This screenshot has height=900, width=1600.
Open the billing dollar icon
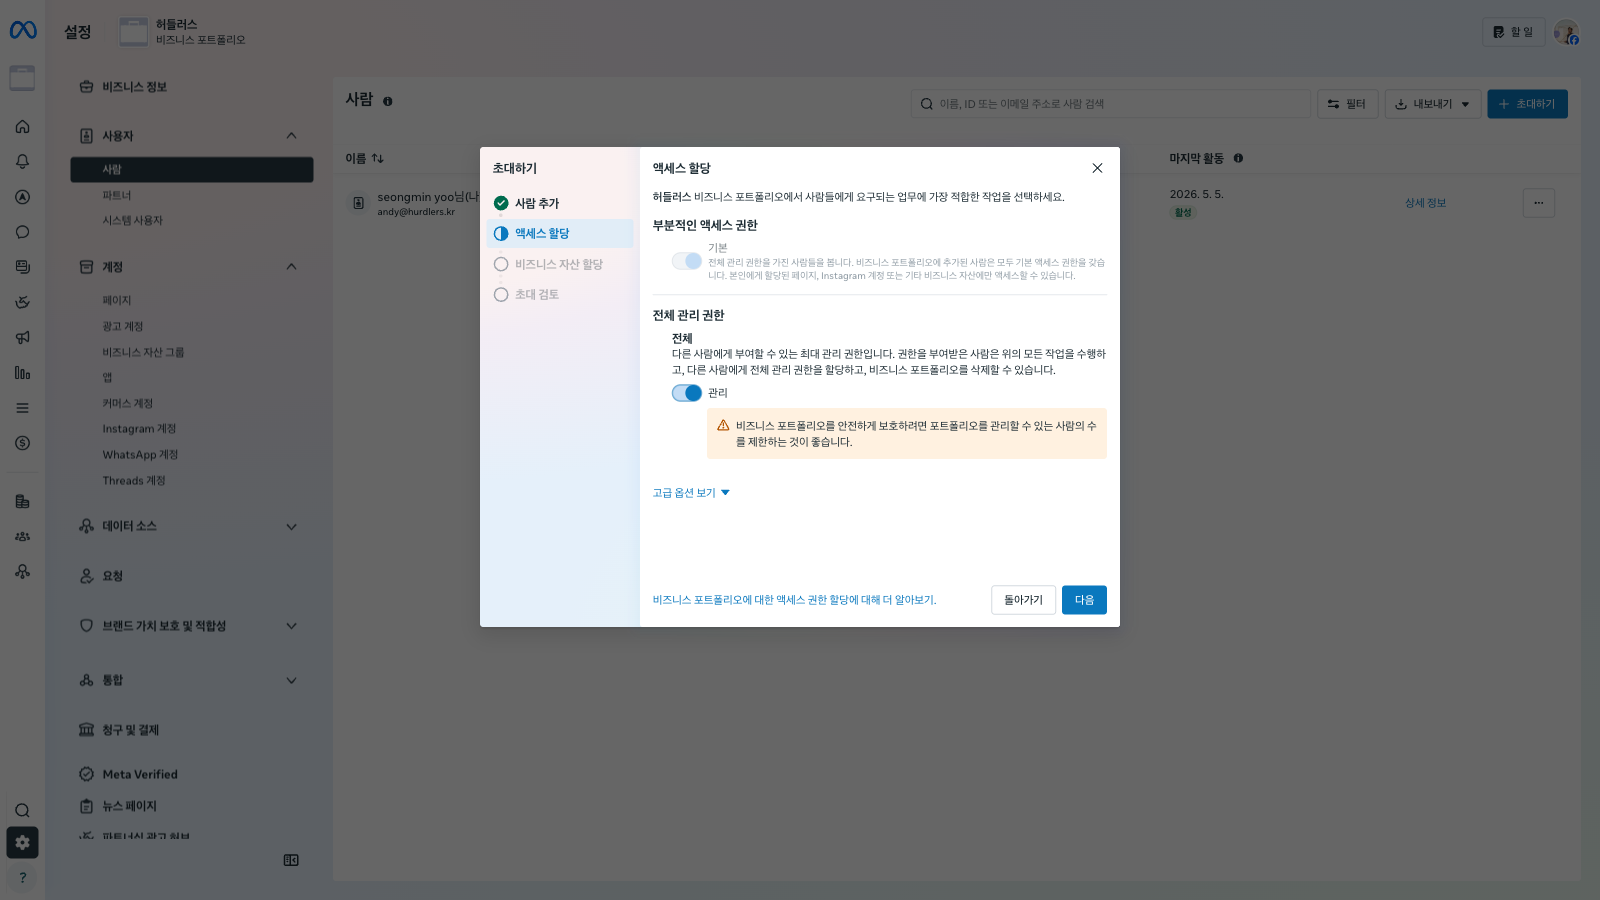click(x=22, y=443)
